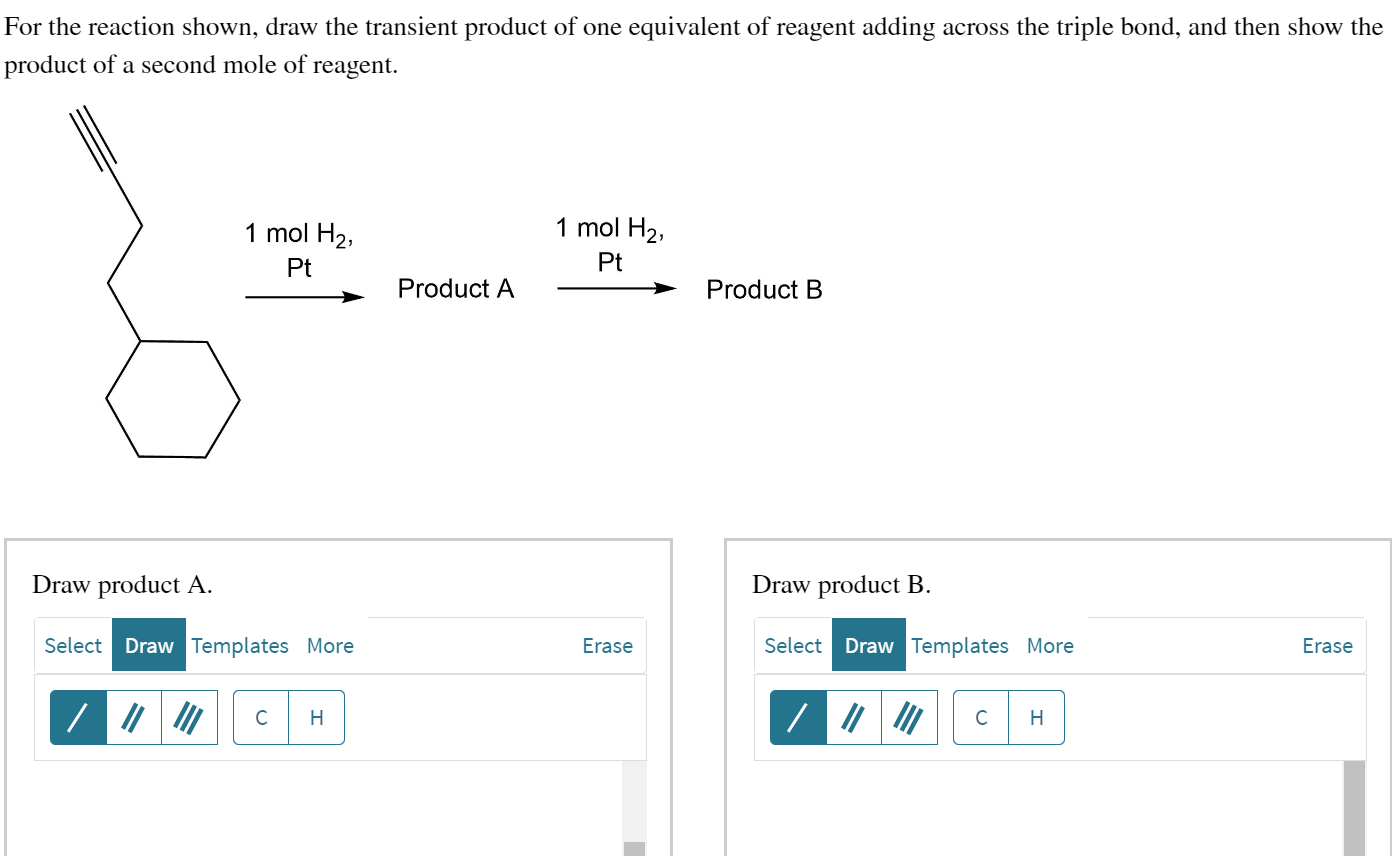Click Erase in the product A editor

click(608, 645)
